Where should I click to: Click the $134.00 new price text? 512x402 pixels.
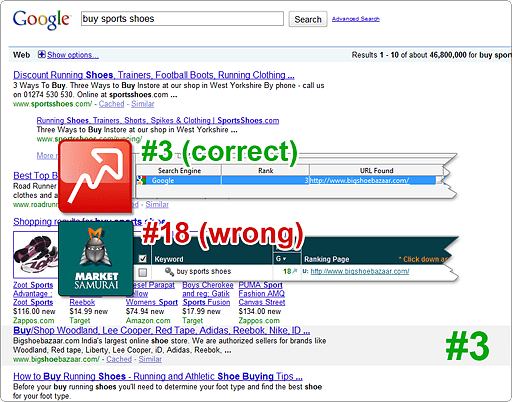tap(260, 311)
